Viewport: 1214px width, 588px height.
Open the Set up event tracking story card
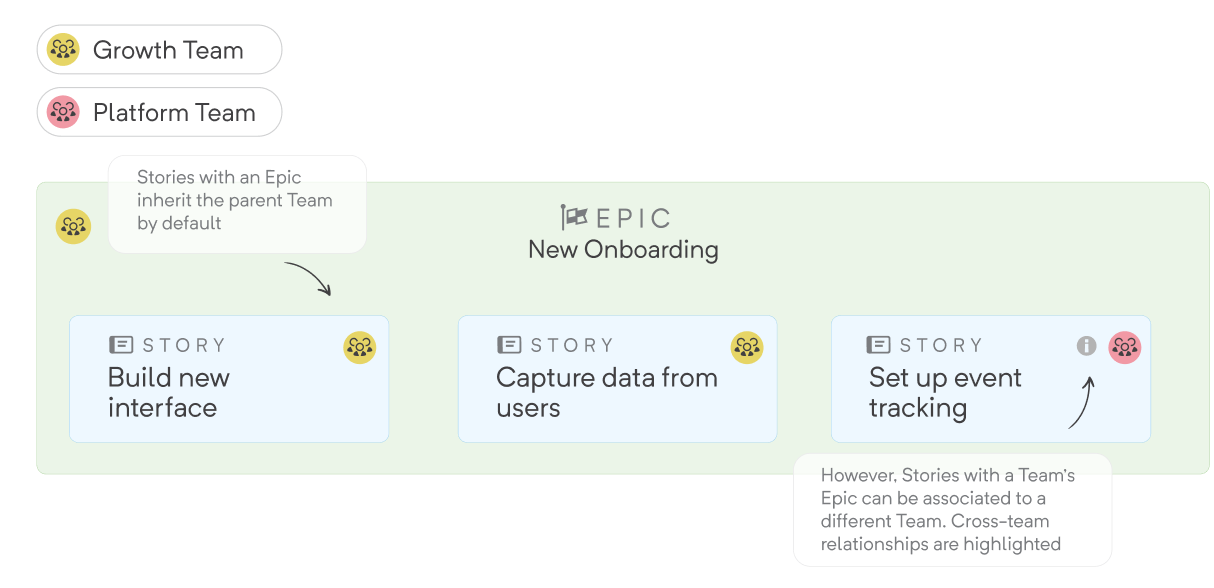pyautogui.click(x=991, y=379)
